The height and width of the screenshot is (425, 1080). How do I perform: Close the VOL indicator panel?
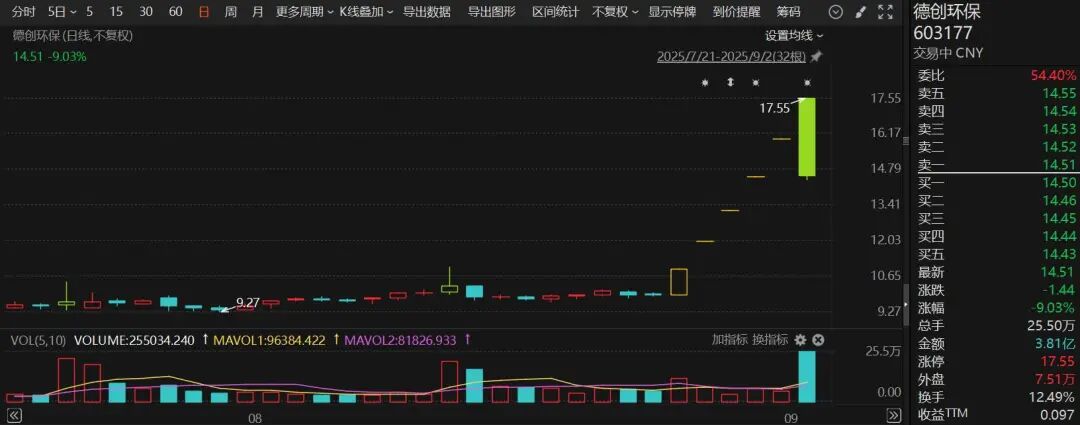[818, 340]
